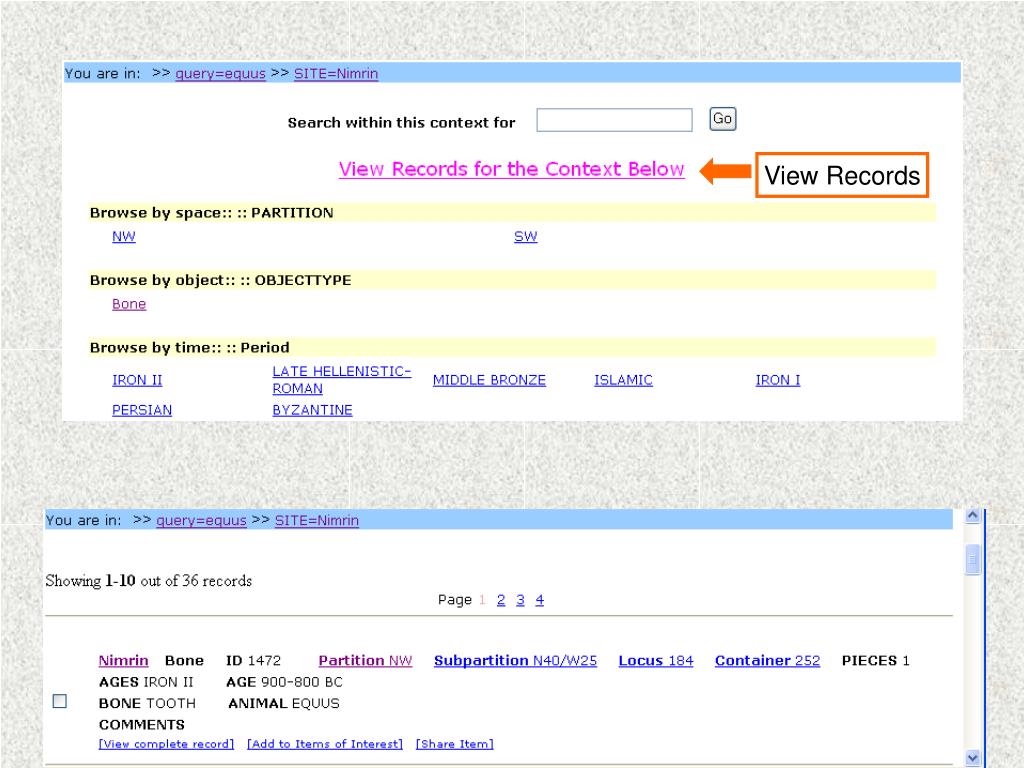This screenshot has height=768, width=1024.
Task: Click the 'Browse by time:: :: Period' heading
Action: pyautogui.click(x=189, y=347)
